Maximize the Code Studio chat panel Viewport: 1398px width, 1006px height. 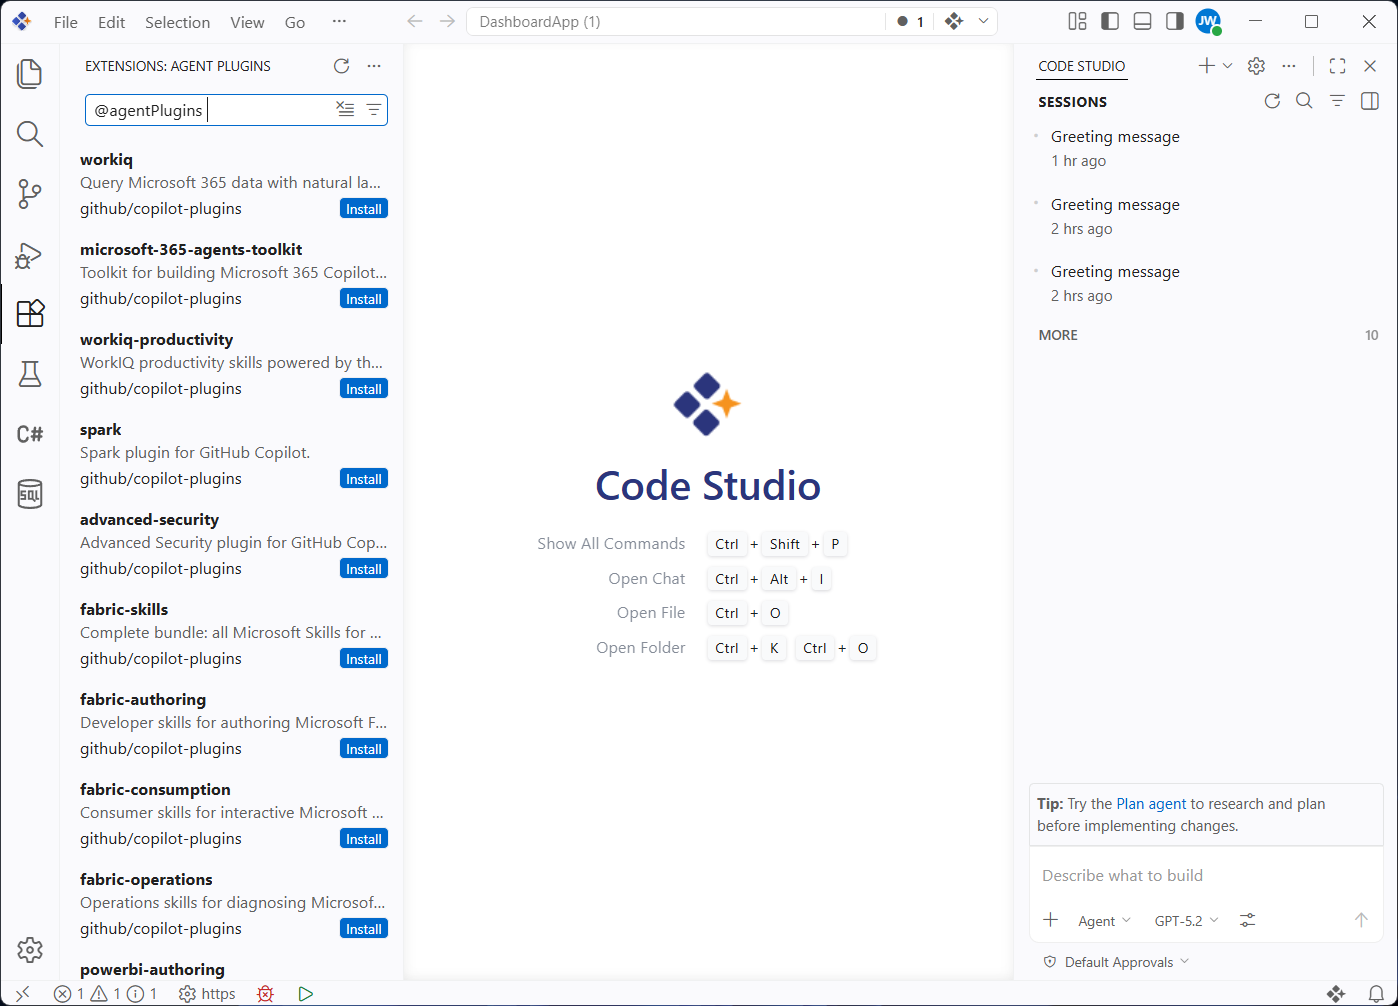[x=1337, y=66]
